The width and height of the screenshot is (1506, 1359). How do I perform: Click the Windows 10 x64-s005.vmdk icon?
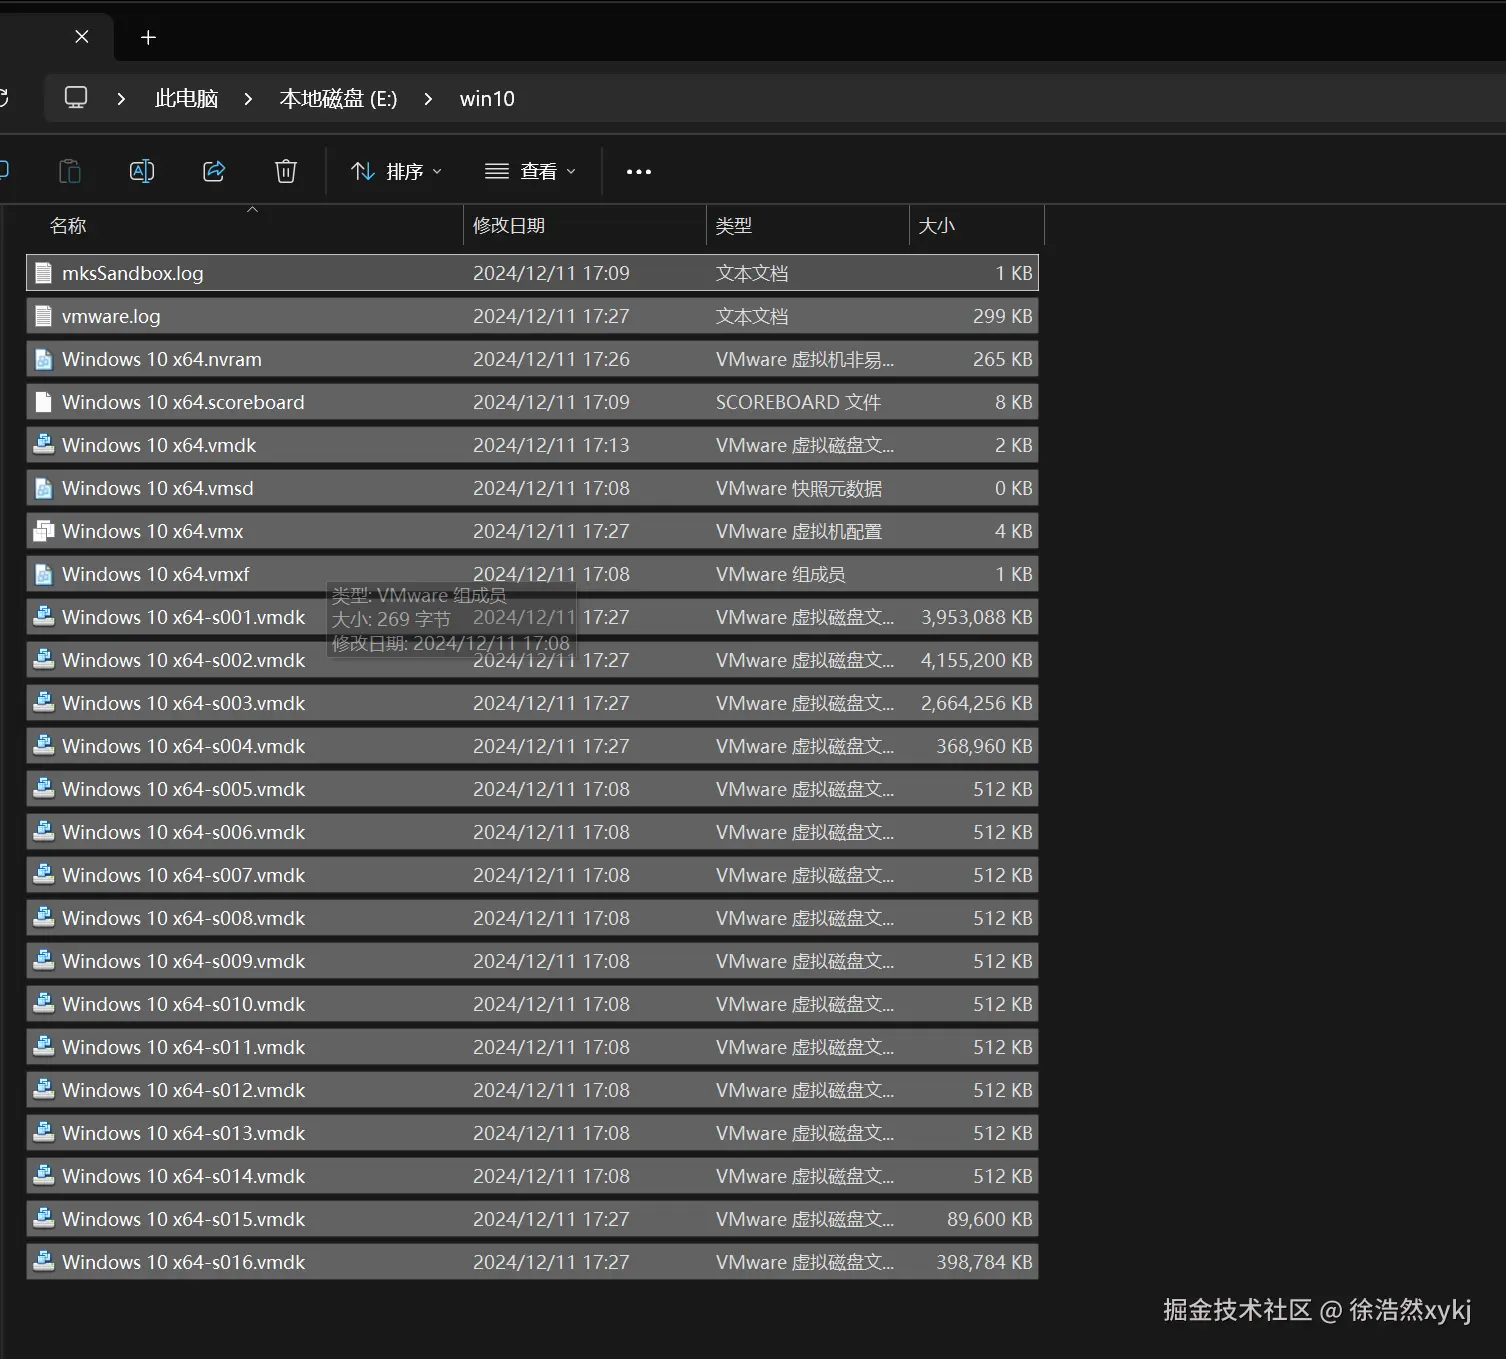[x=43, y=789]
